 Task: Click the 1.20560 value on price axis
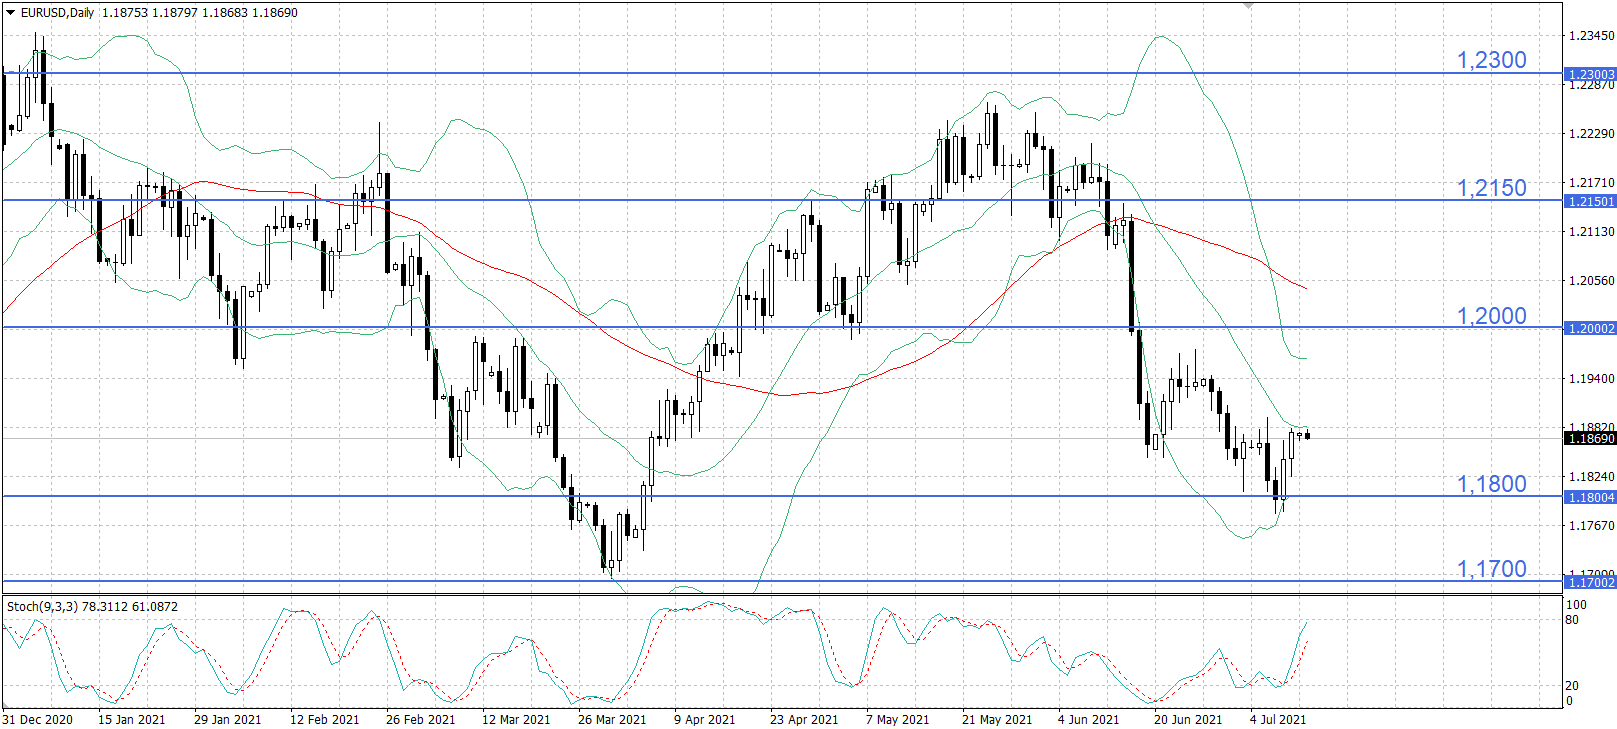(1591, 281)
